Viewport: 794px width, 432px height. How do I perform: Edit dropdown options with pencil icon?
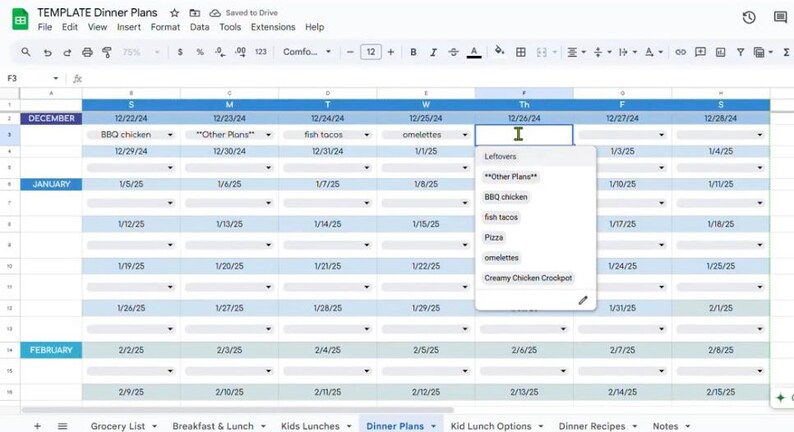tap(583, 300)
